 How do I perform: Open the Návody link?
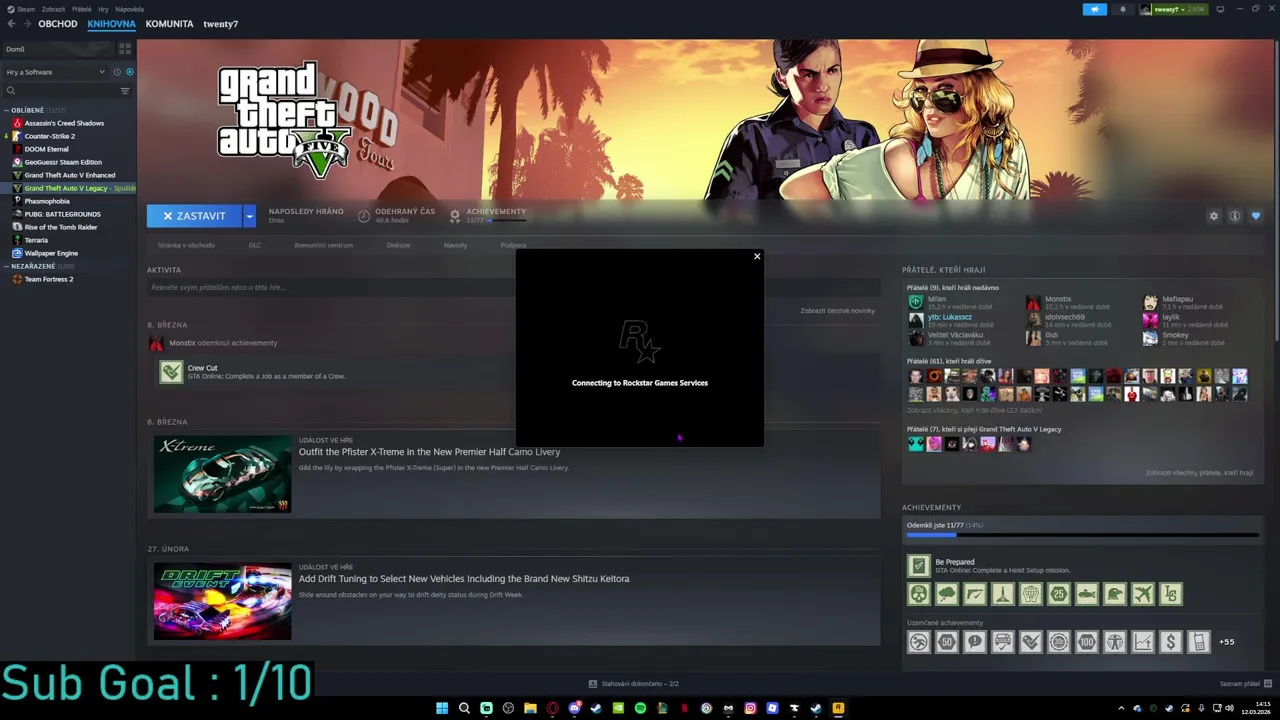tap(455, 245)
